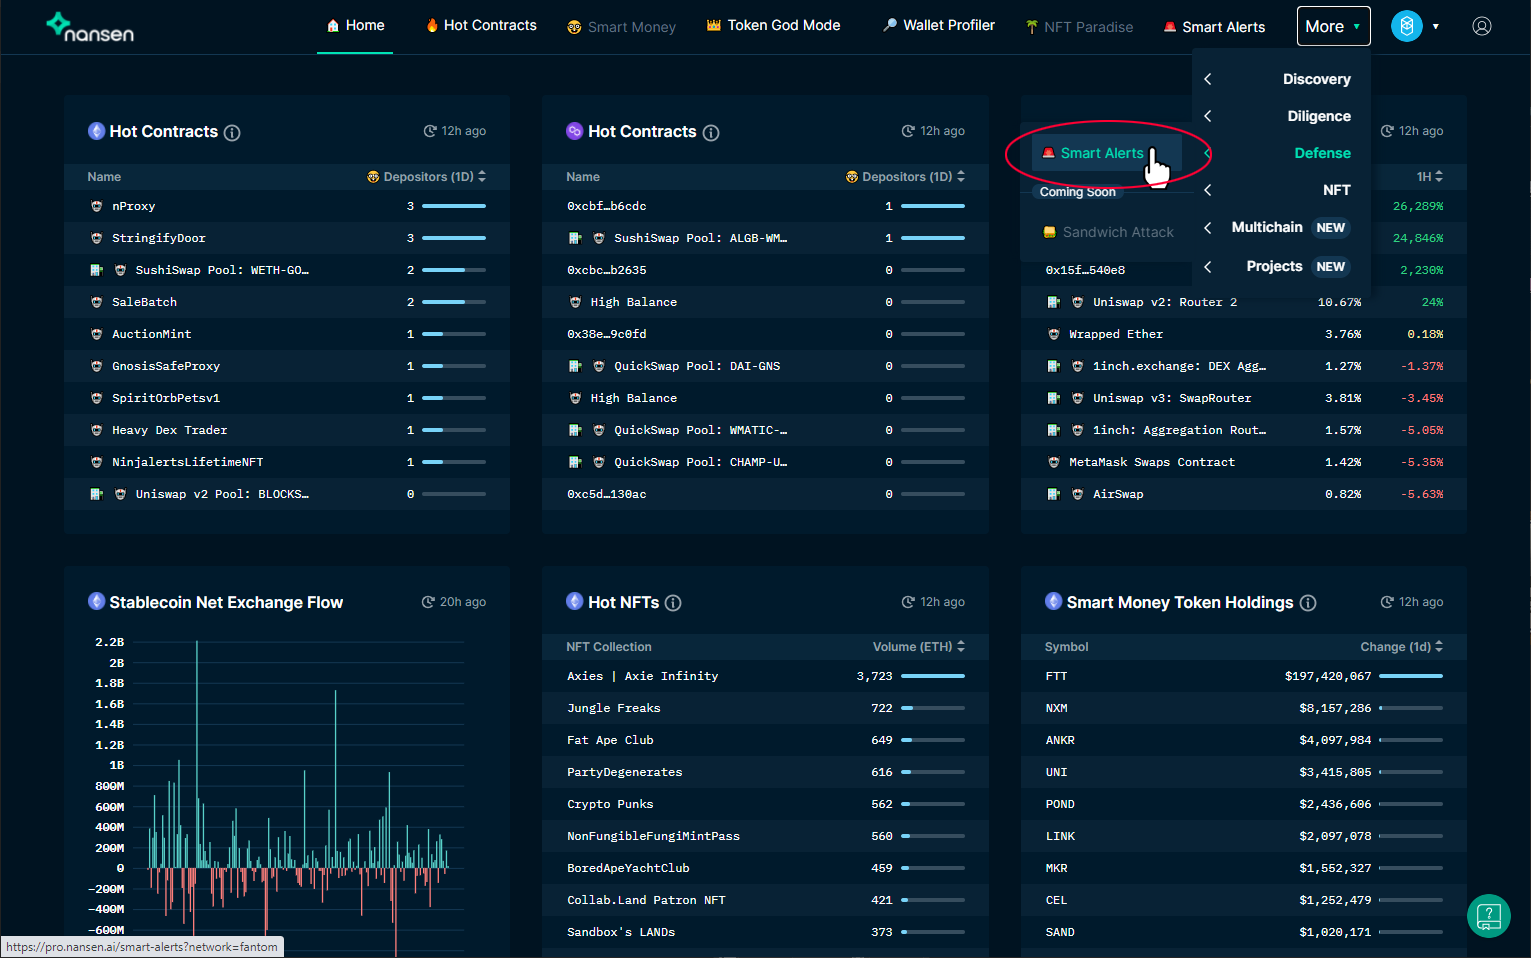Viewport: 1531px width, 958px height.
Task: Open Hot Contracts in the top navigation
Action: point(481,26)
